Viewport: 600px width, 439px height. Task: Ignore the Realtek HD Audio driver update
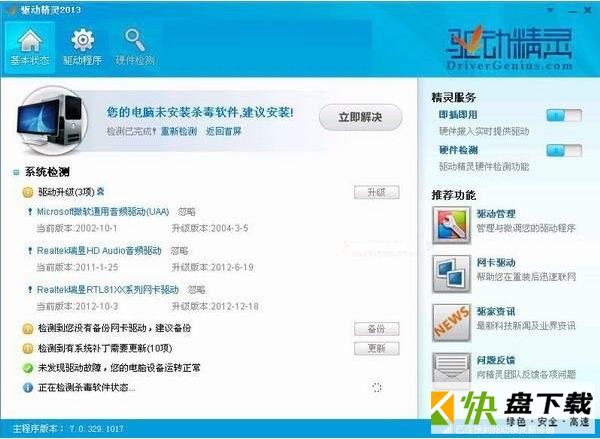point(179,251)
